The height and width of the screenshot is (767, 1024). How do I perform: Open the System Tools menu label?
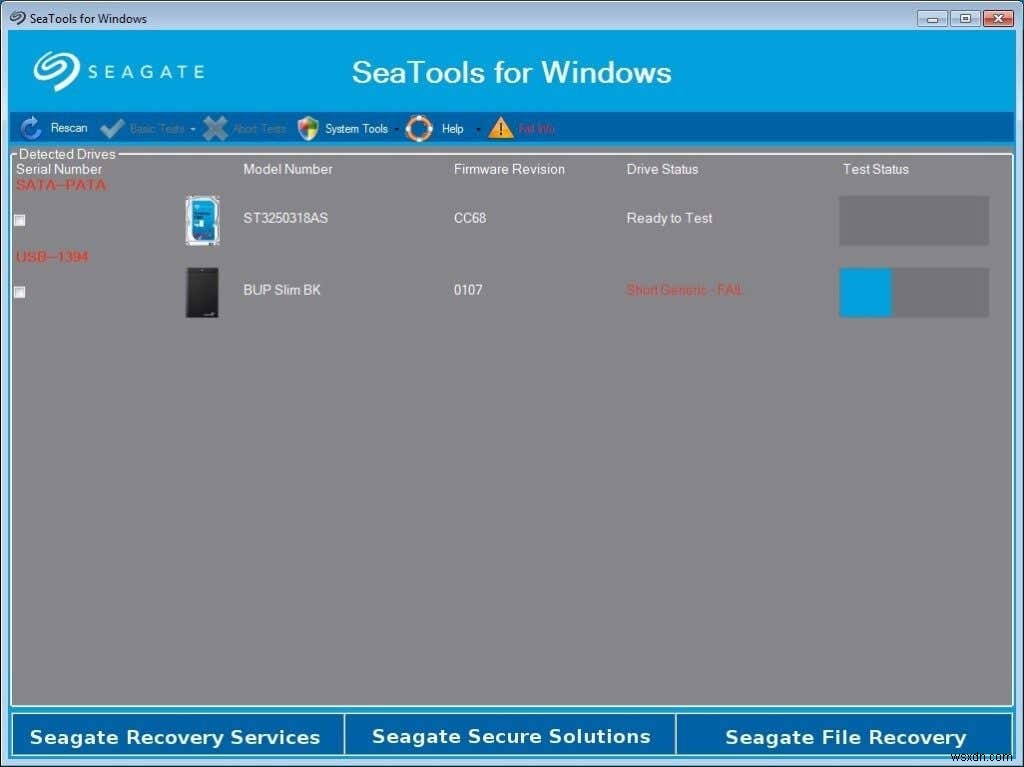click(x=356, y=129)
